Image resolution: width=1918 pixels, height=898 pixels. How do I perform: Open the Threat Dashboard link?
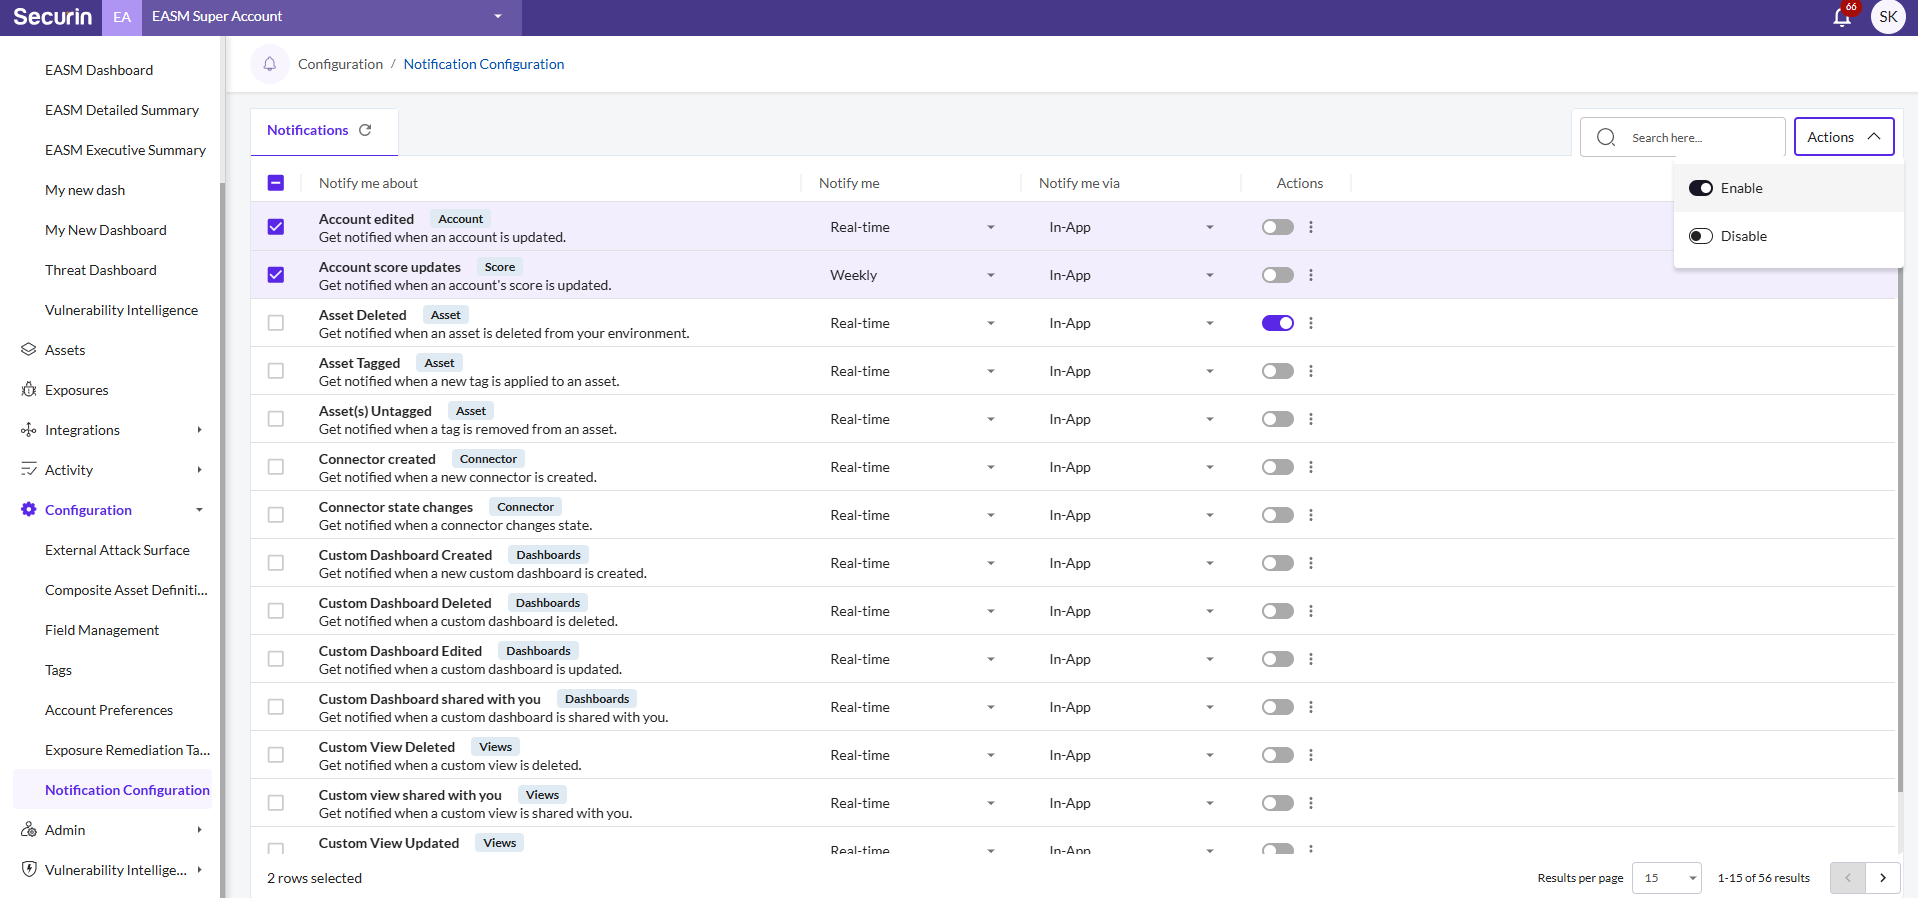click(x=101, y=270)
